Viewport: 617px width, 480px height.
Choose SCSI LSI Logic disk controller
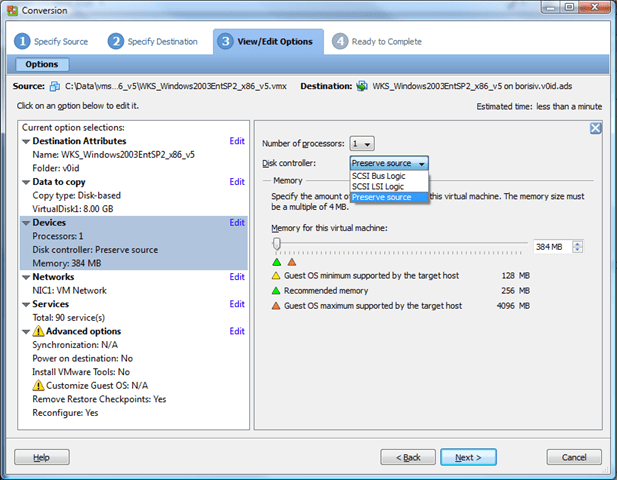(x=376, y=186)
